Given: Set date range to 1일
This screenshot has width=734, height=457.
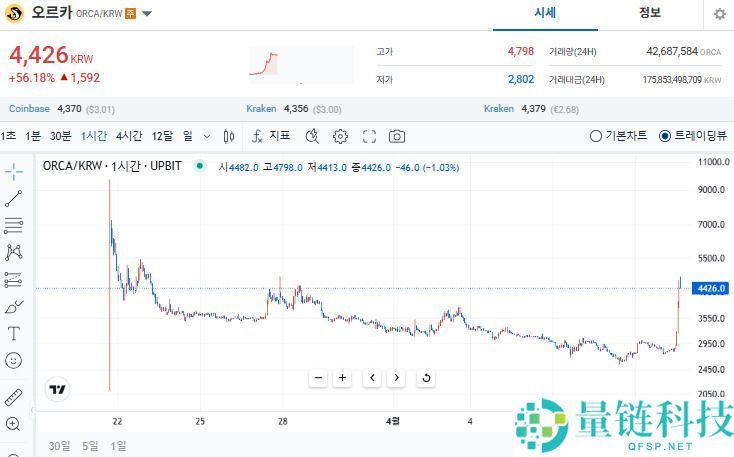Looking at the screenshot, I should tap(118, 446).
